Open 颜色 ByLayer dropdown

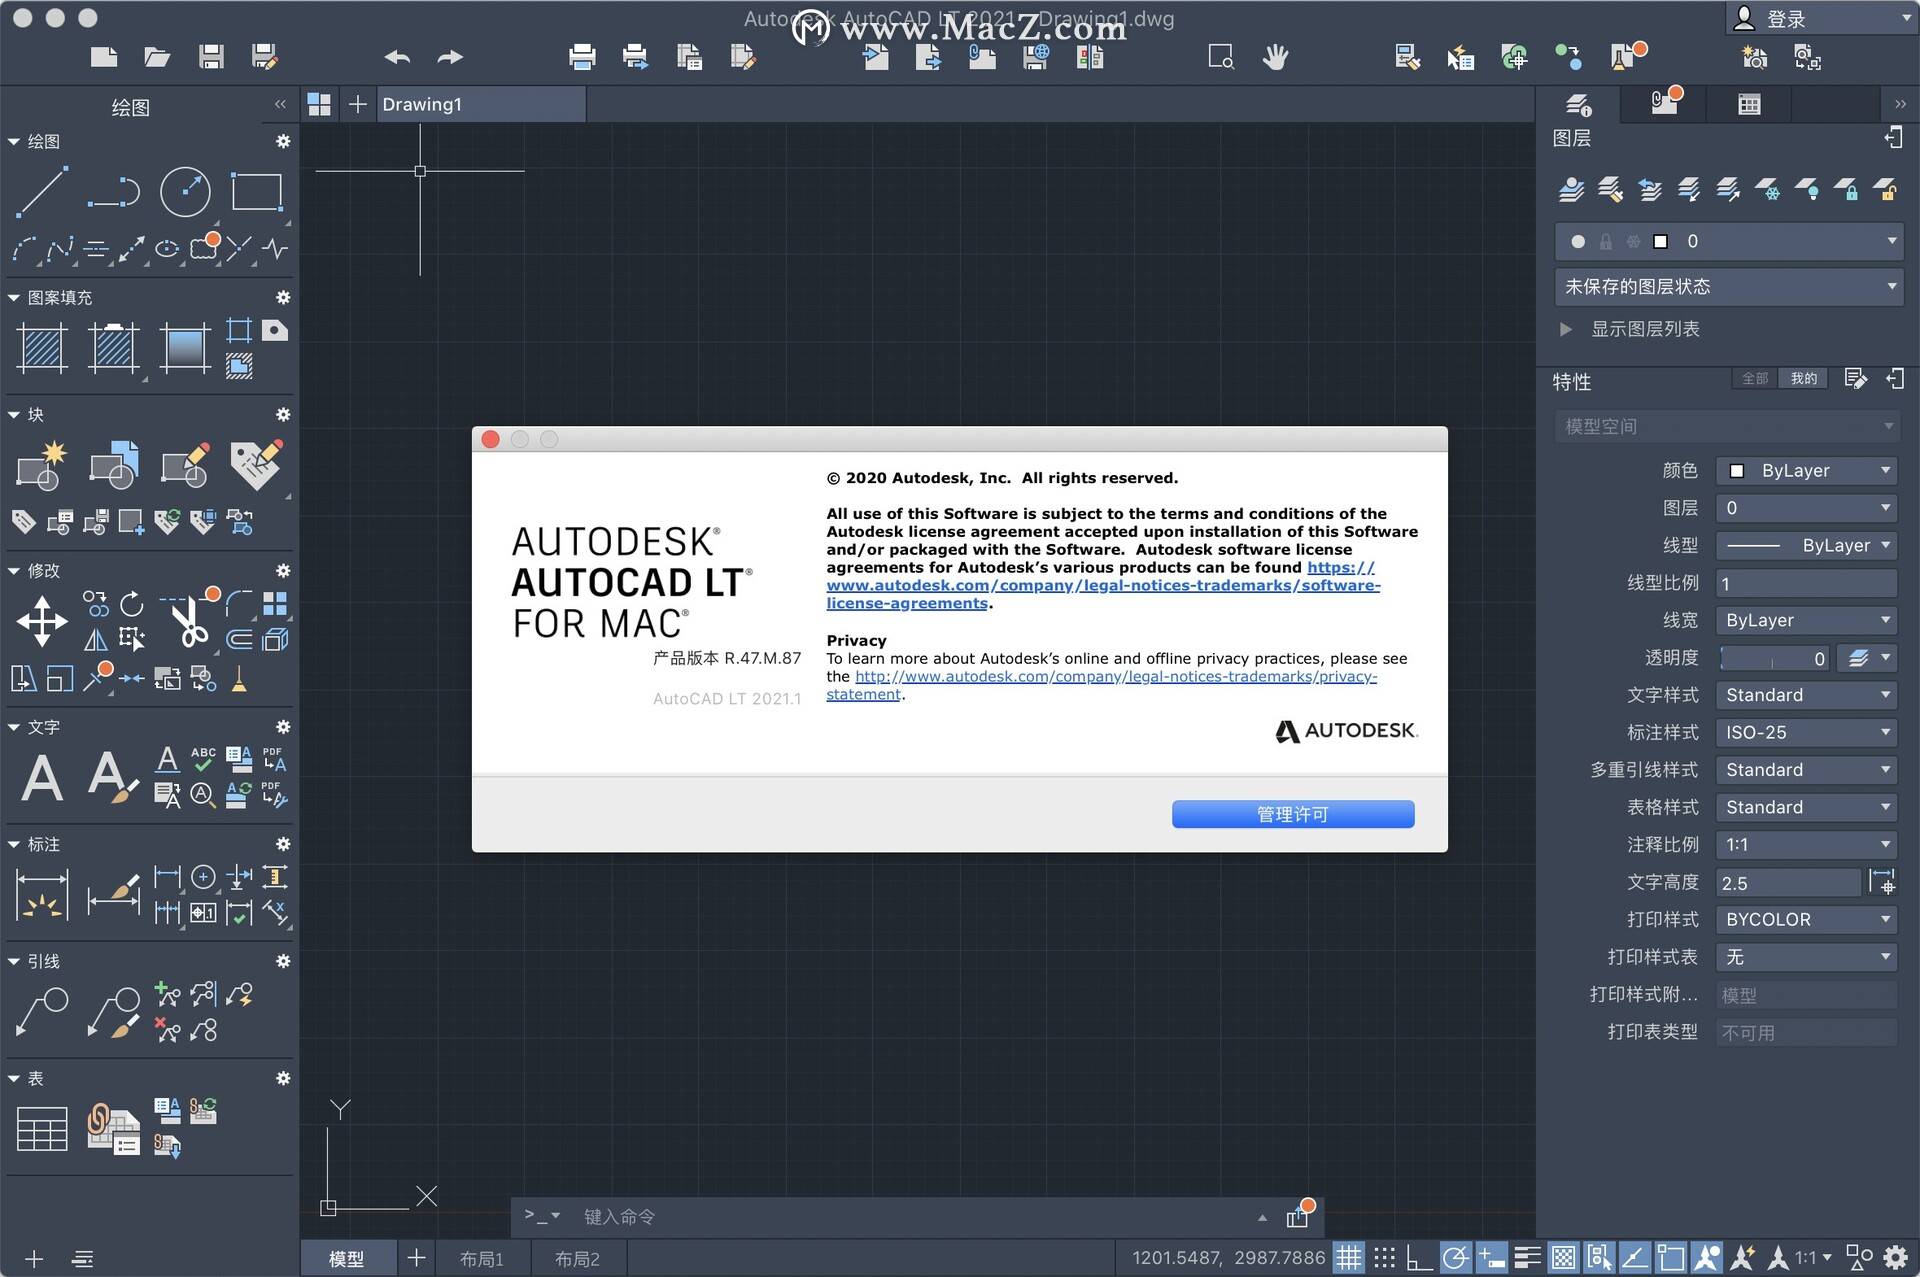click(1806, 470)
